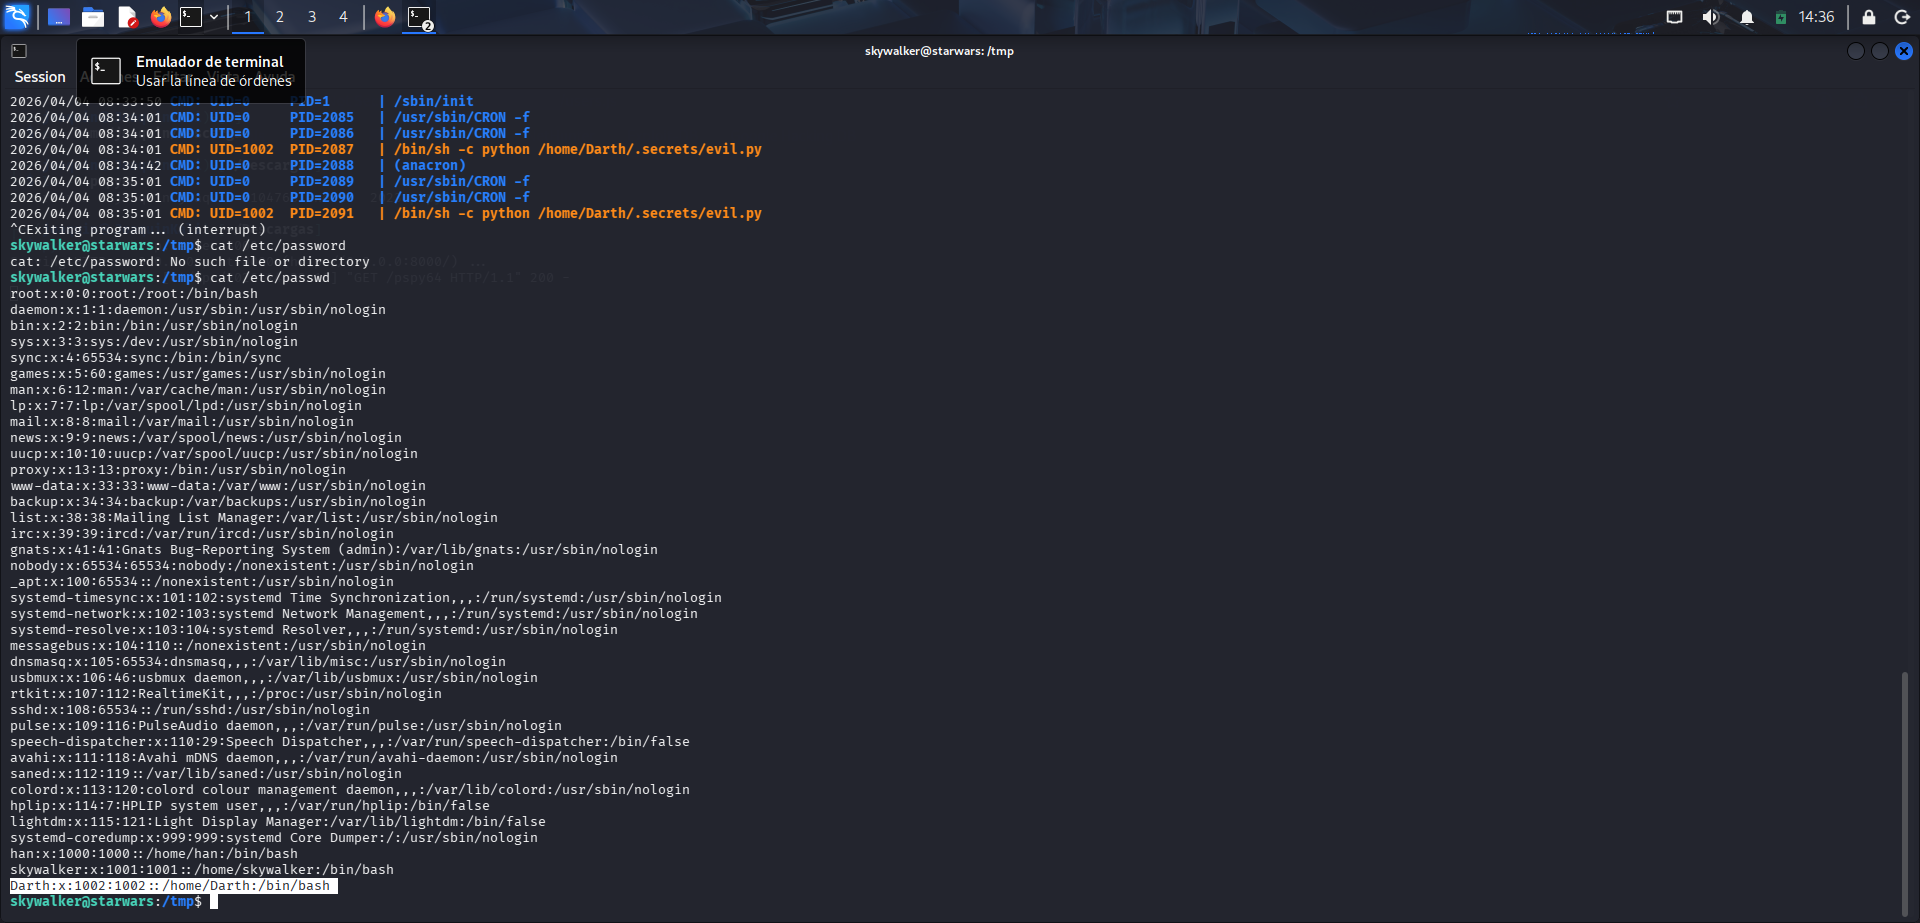Show notifications via the bell icon
The width and height of the screenshot is (1920, 923).
pyautogui.click(x=1747, y=17)
